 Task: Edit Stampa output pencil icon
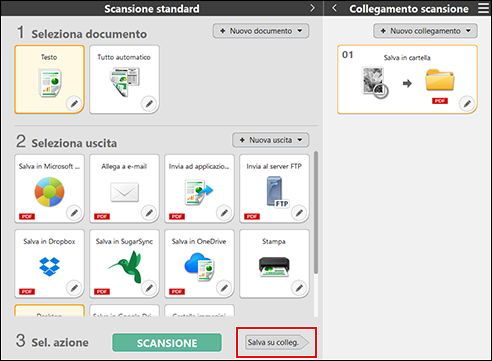299,287
